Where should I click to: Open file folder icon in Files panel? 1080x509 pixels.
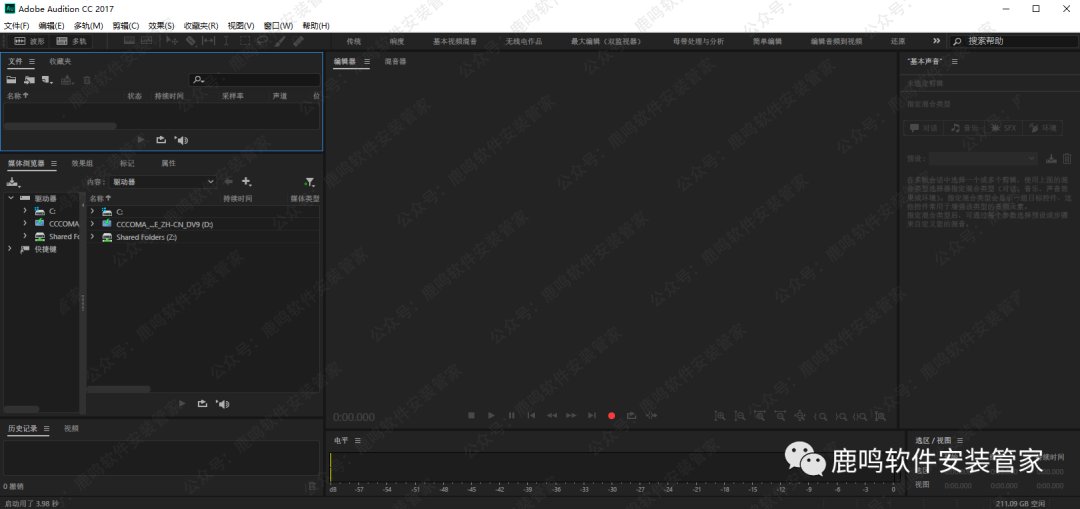(12, 79)
